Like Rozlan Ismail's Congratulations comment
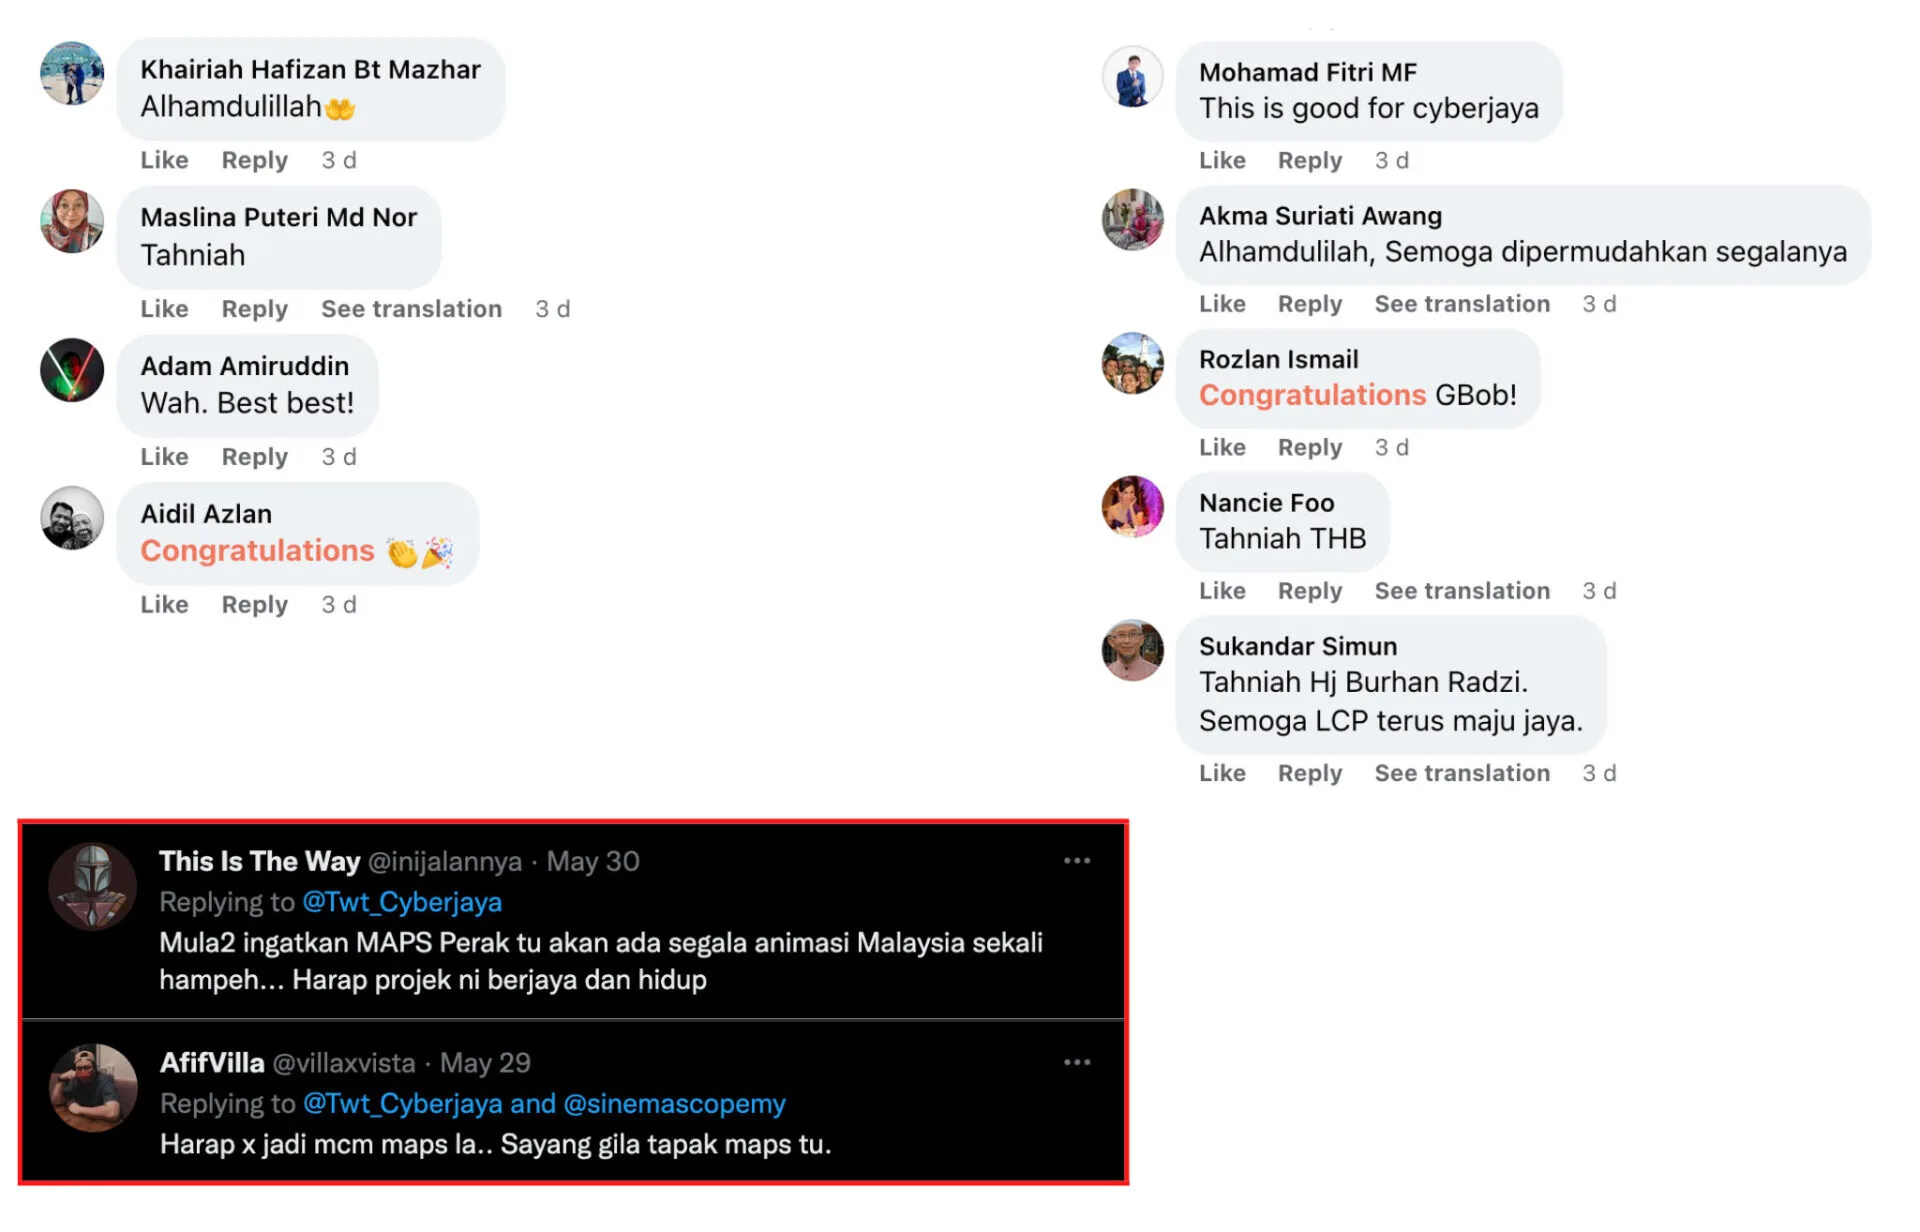Screen dimensions: 1920x1232 click(x=1222, y=447)
